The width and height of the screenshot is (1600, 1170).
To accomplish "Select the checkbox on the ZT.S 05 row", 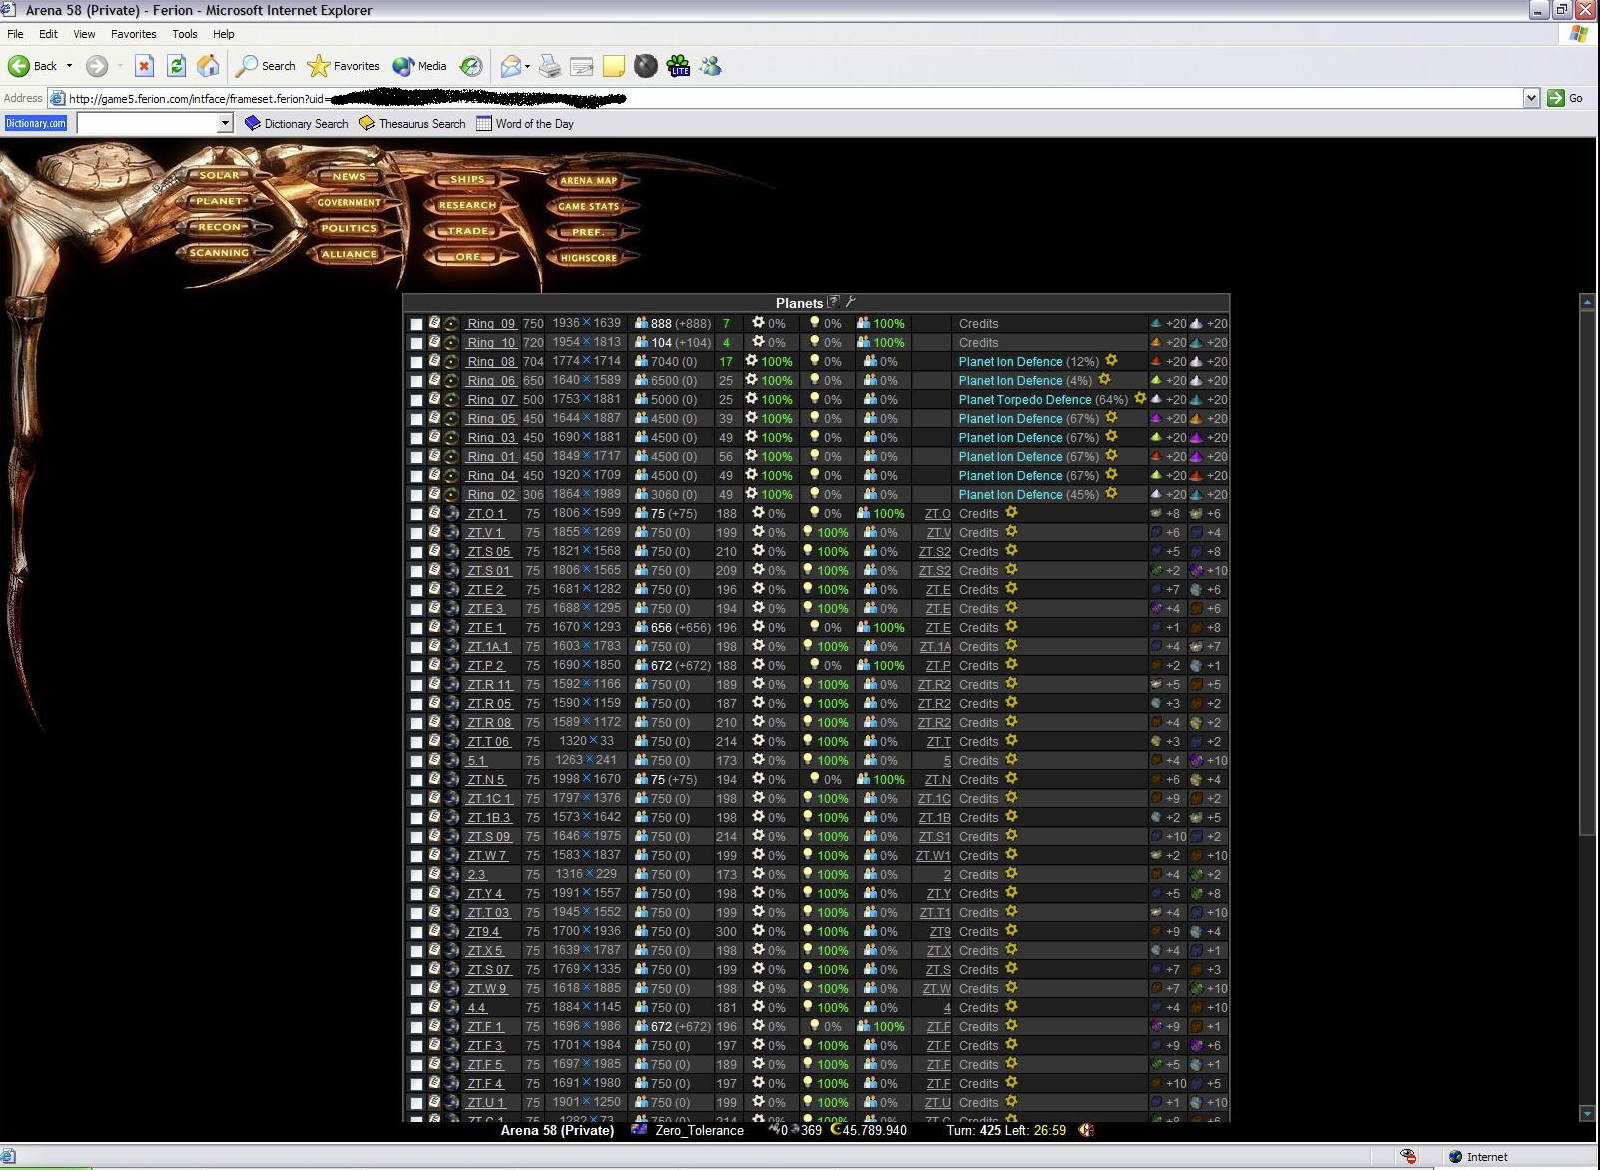I will coord(417,551).
